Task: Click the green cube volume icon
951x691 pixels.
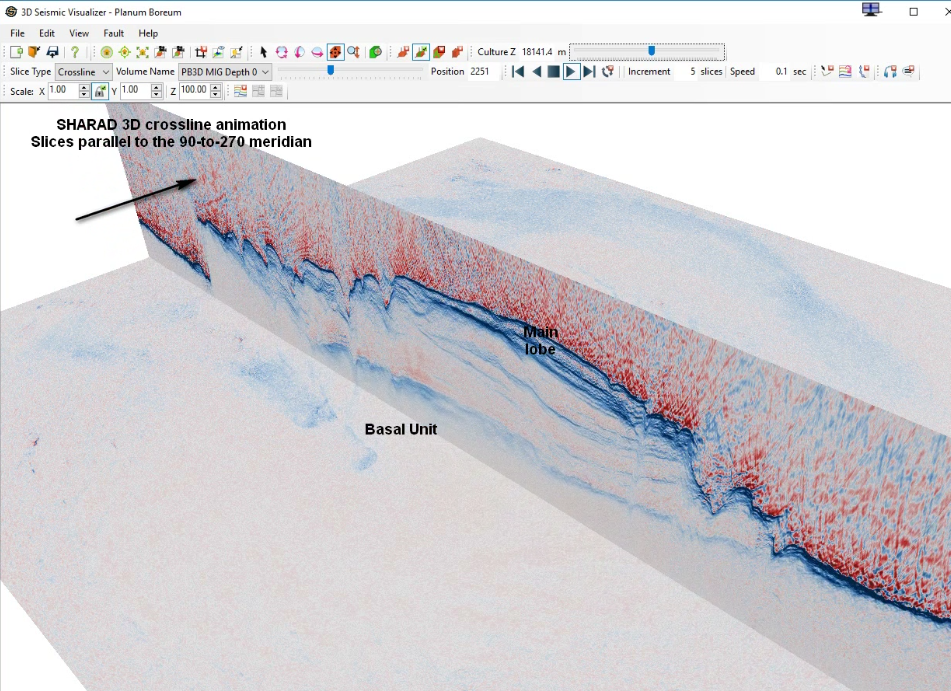Action: pos(375,52)
